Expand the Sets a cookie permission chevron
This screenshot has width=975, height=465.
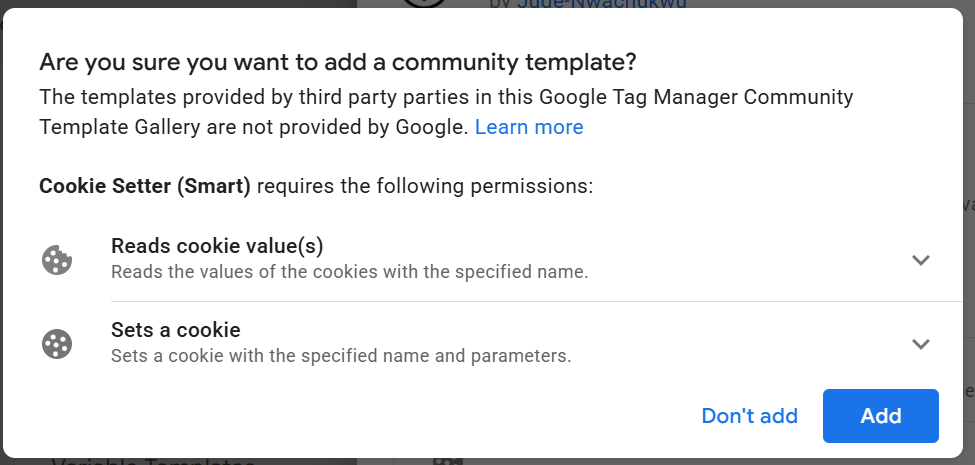[921, 344]
